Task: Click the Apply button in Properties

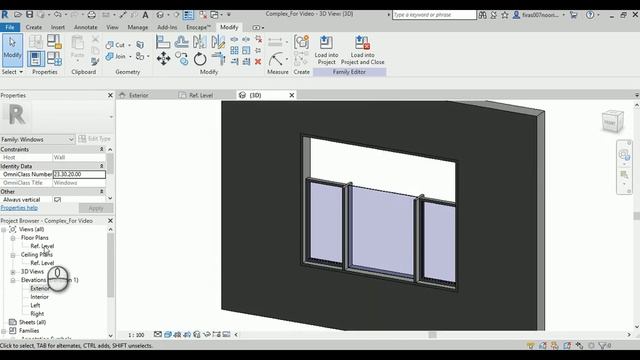Action: 96,208
